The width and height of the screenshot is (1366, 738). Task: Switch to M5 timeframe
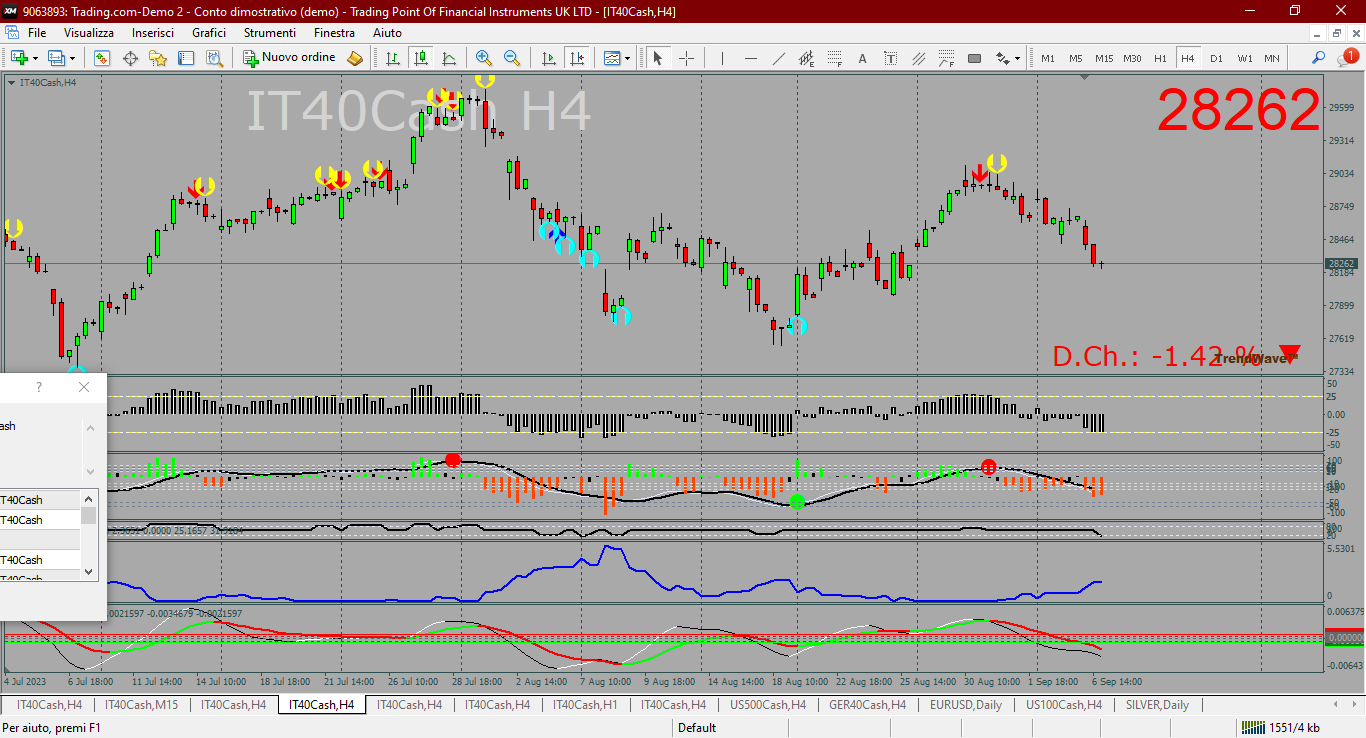click(x=1075, y=58)
